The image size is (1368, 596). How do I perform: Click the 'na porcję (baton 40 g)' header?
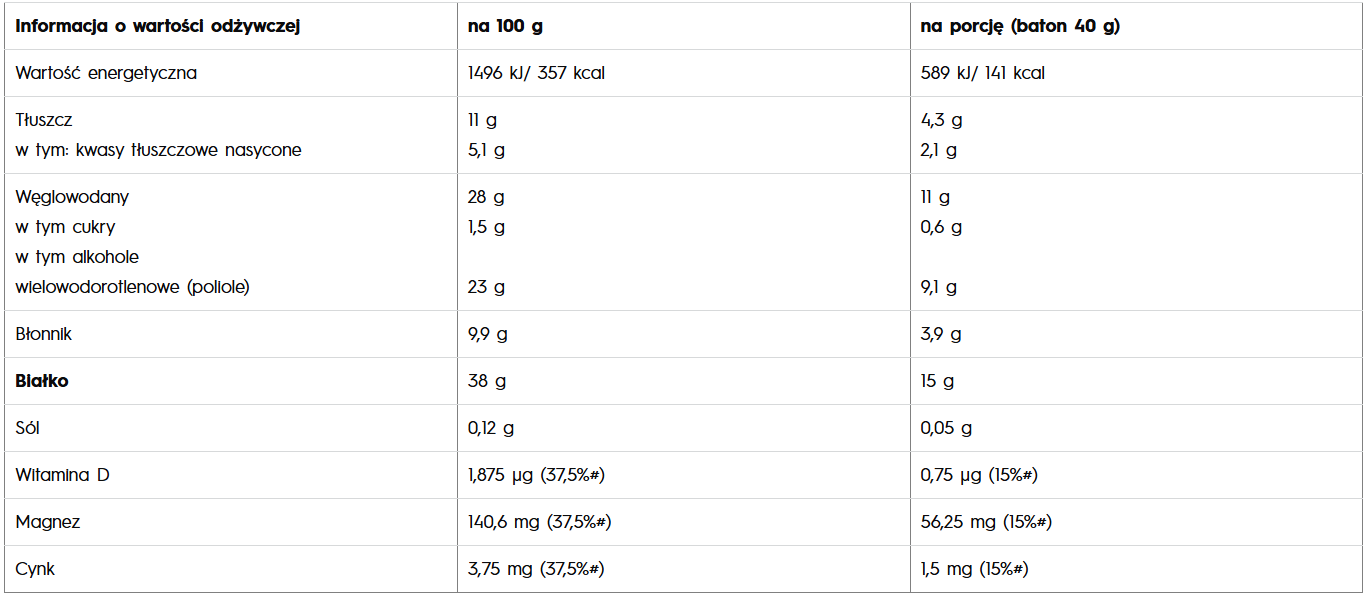pos(1020,27)
